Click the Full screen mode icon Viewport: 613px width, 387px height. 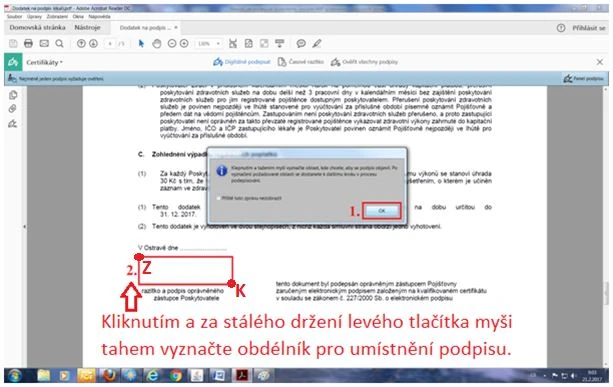264,43
